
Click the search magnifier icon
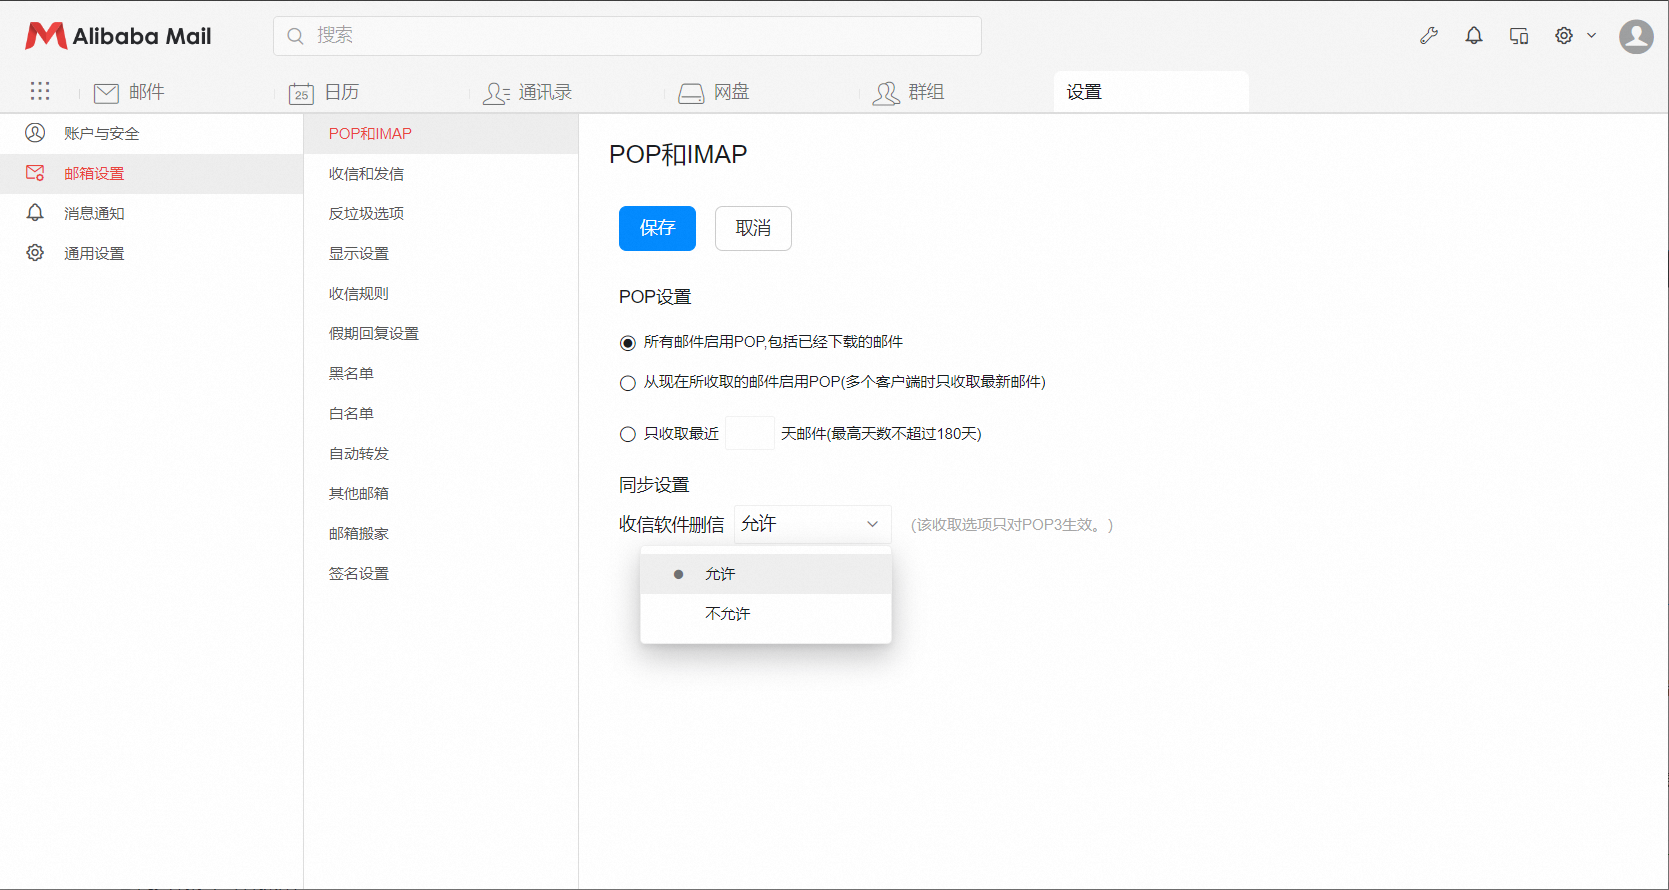[x=295, y=36]
